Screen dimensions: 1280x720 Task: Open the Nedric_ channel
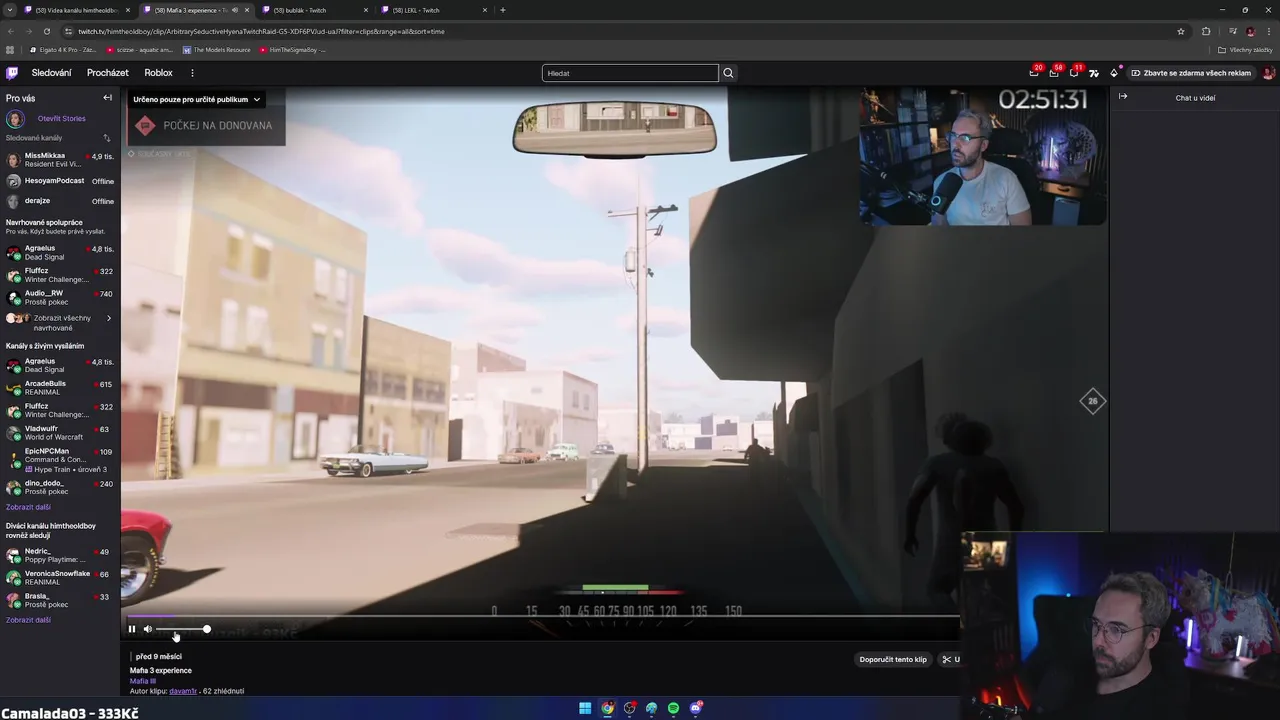[x=60, y=555]
